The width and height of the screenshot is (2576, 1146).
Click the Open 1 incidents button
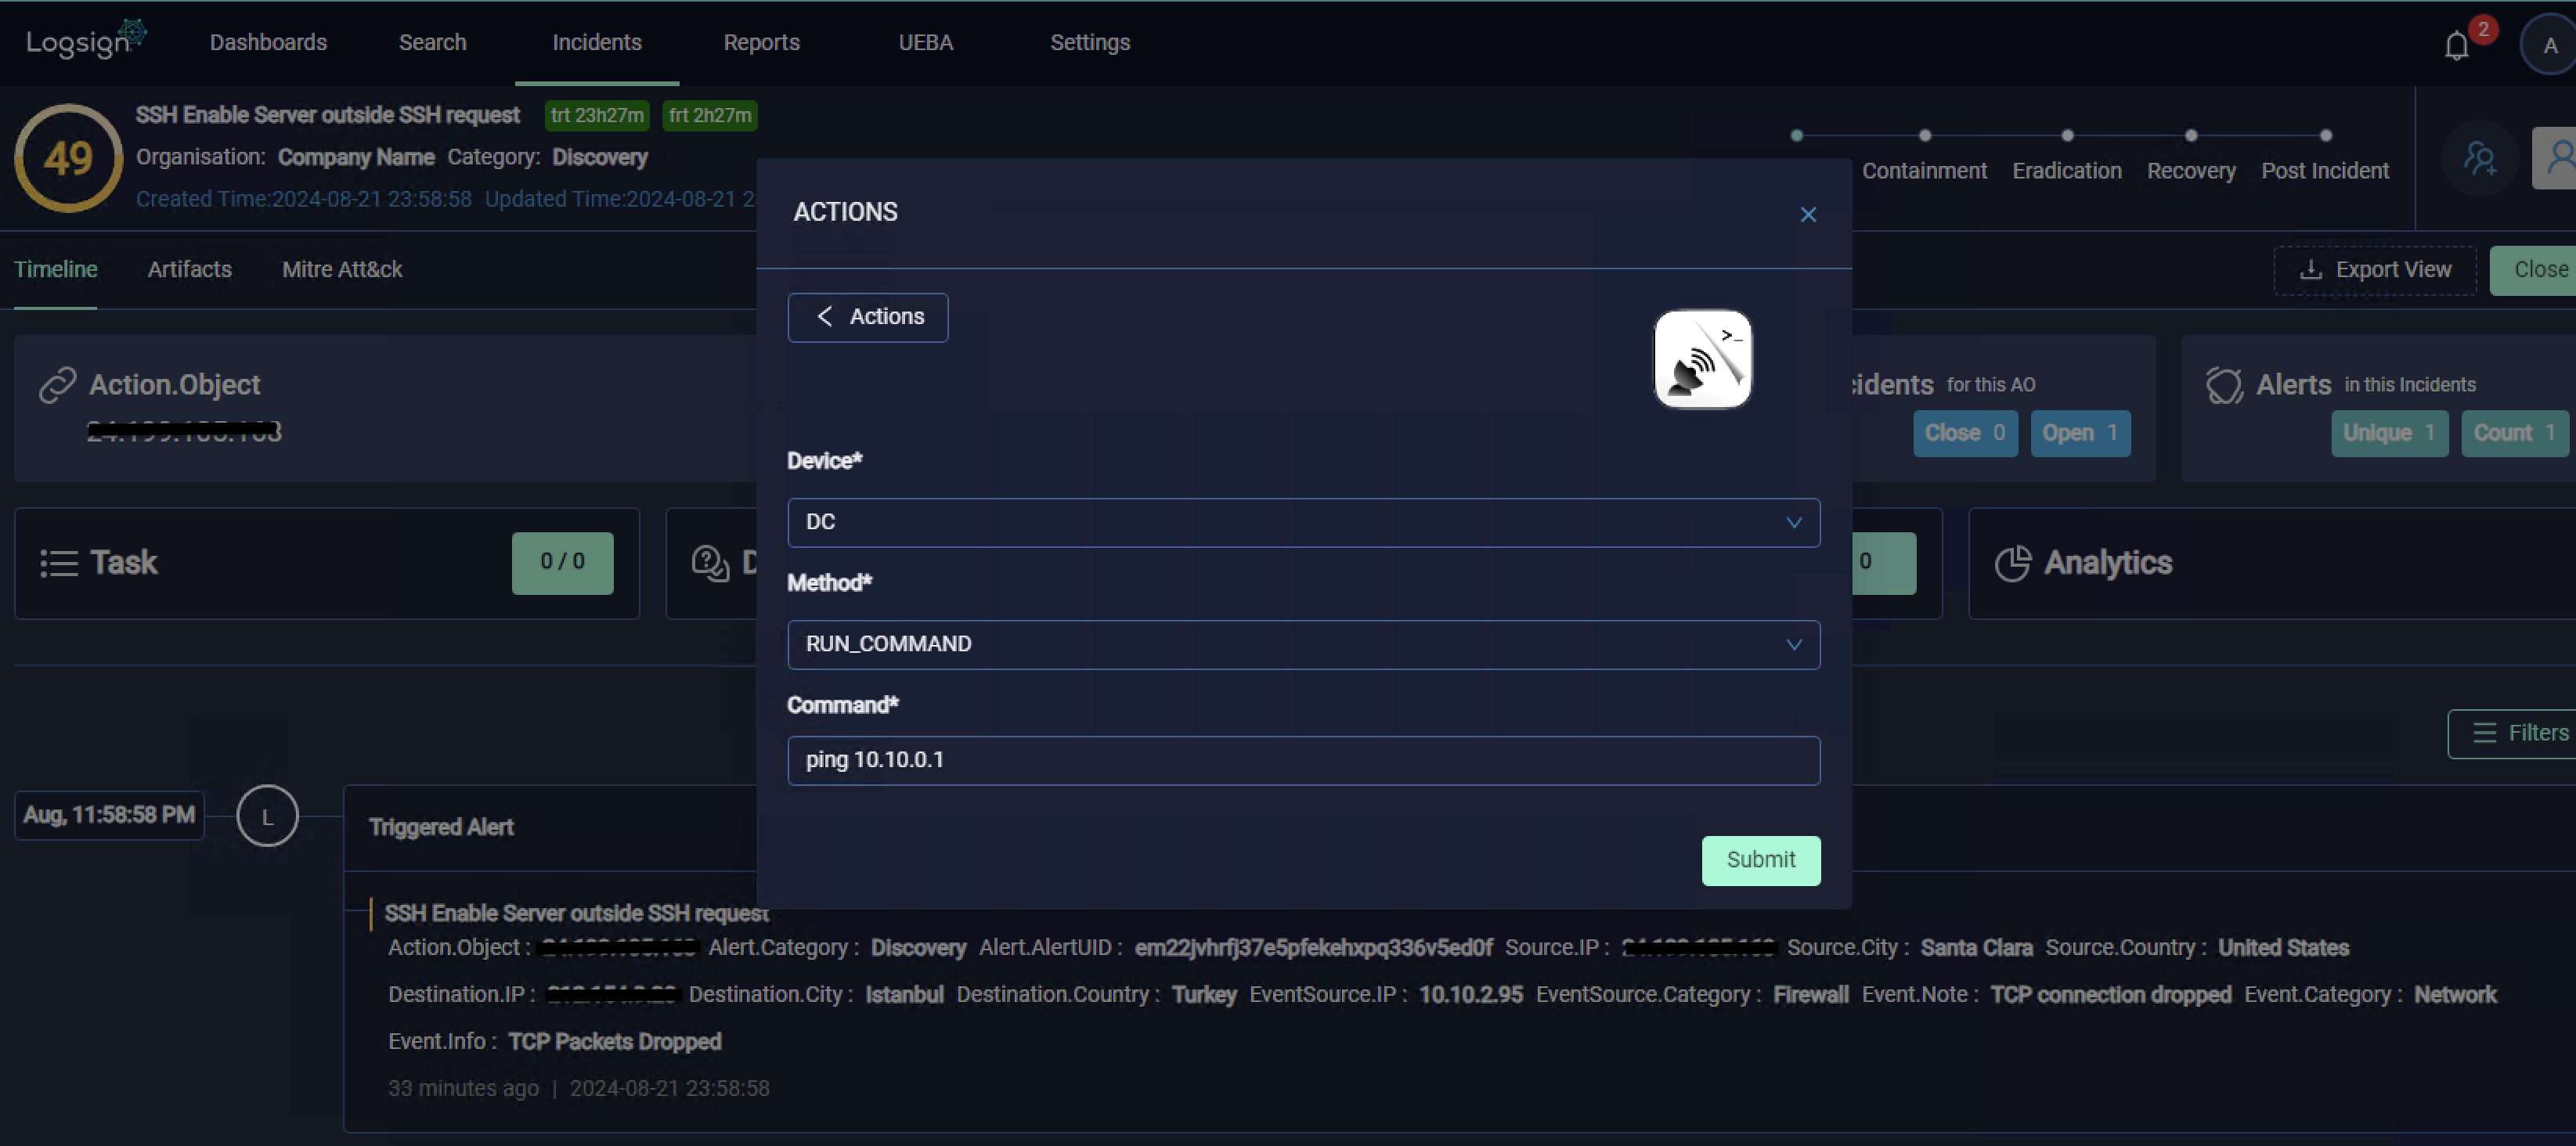pos(2080,432)
